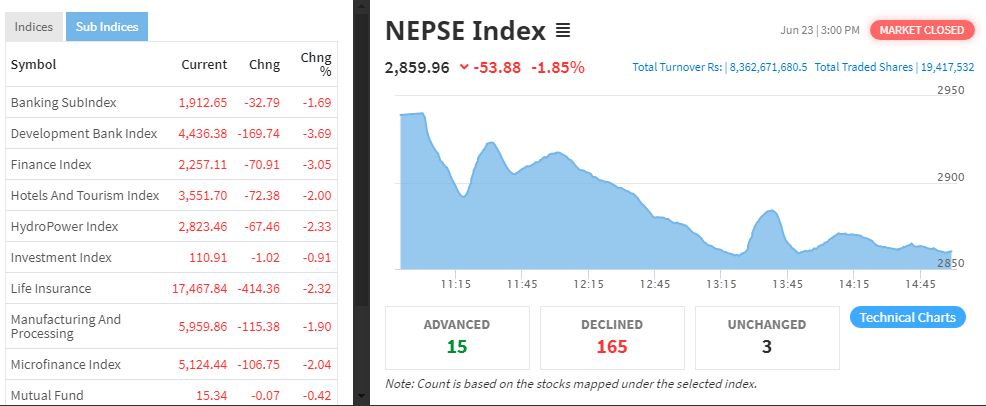Select the ADVANCED count box
This screenshot has height=406, width=986.
pos(457,337)
